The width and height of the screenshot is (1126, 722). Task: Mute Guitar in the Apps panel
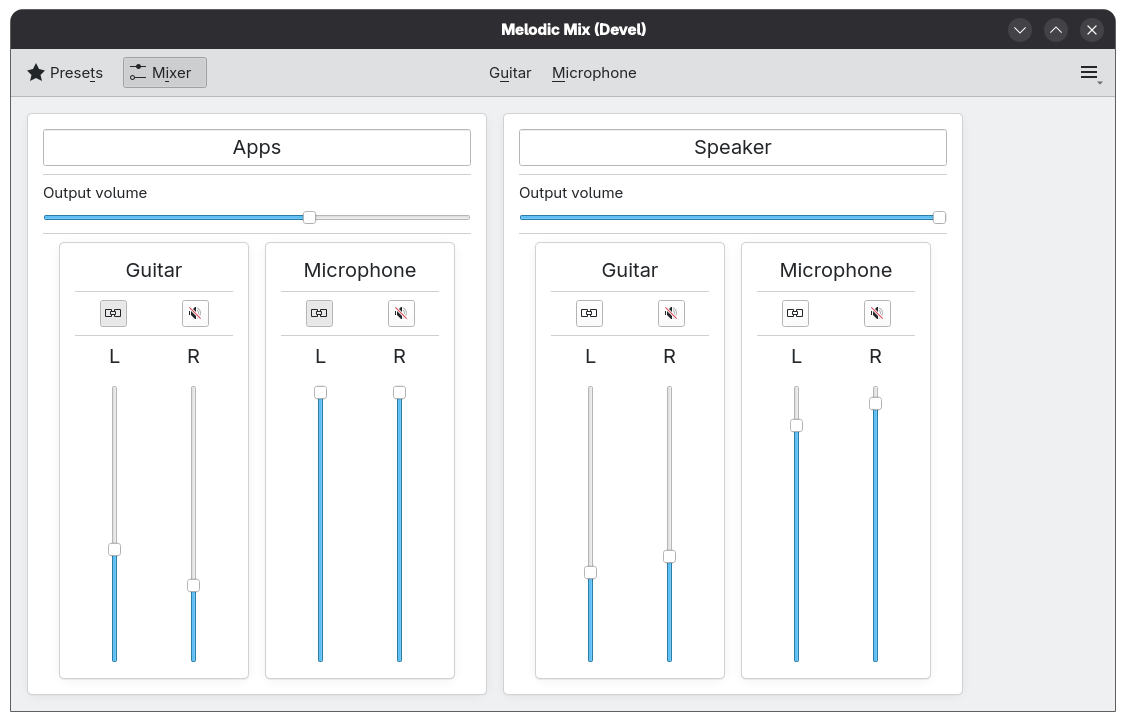(195, 314)
